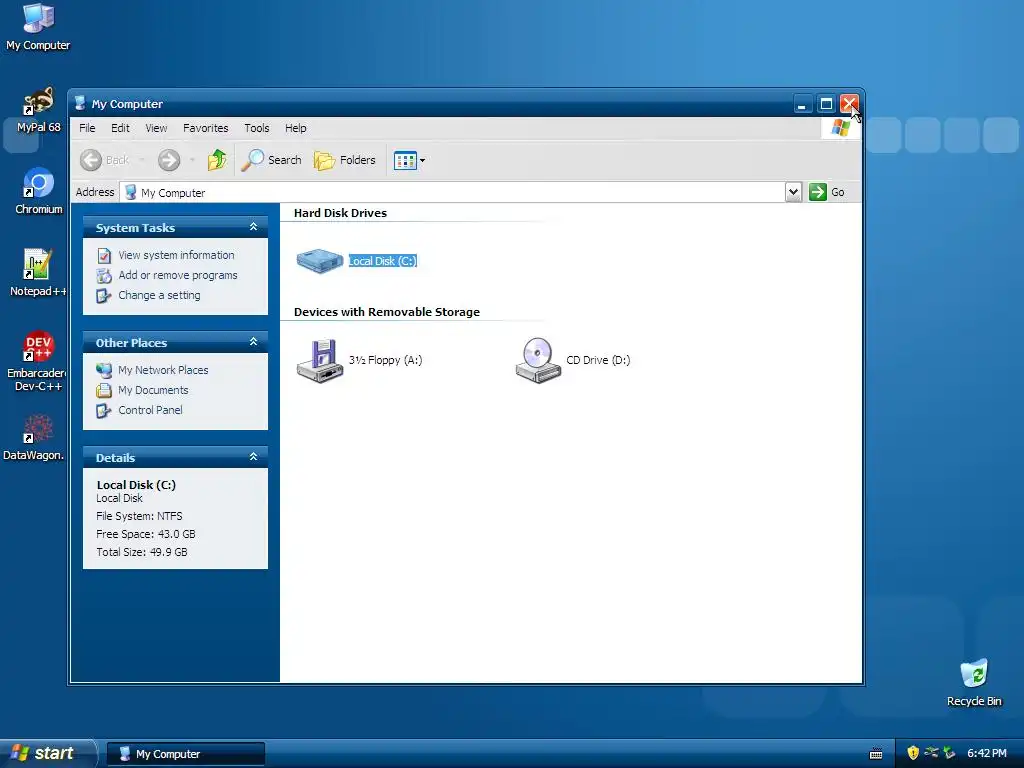Select the 3½ Floppy (A:) drive icon
The image size is (1024, 768).
pyautogui.click(x=319, y=360)
